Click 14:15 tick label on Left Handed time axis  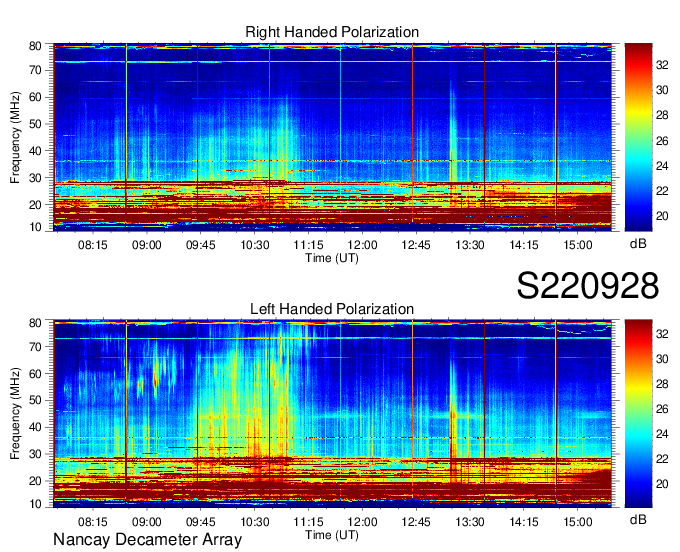pos(524,522)
